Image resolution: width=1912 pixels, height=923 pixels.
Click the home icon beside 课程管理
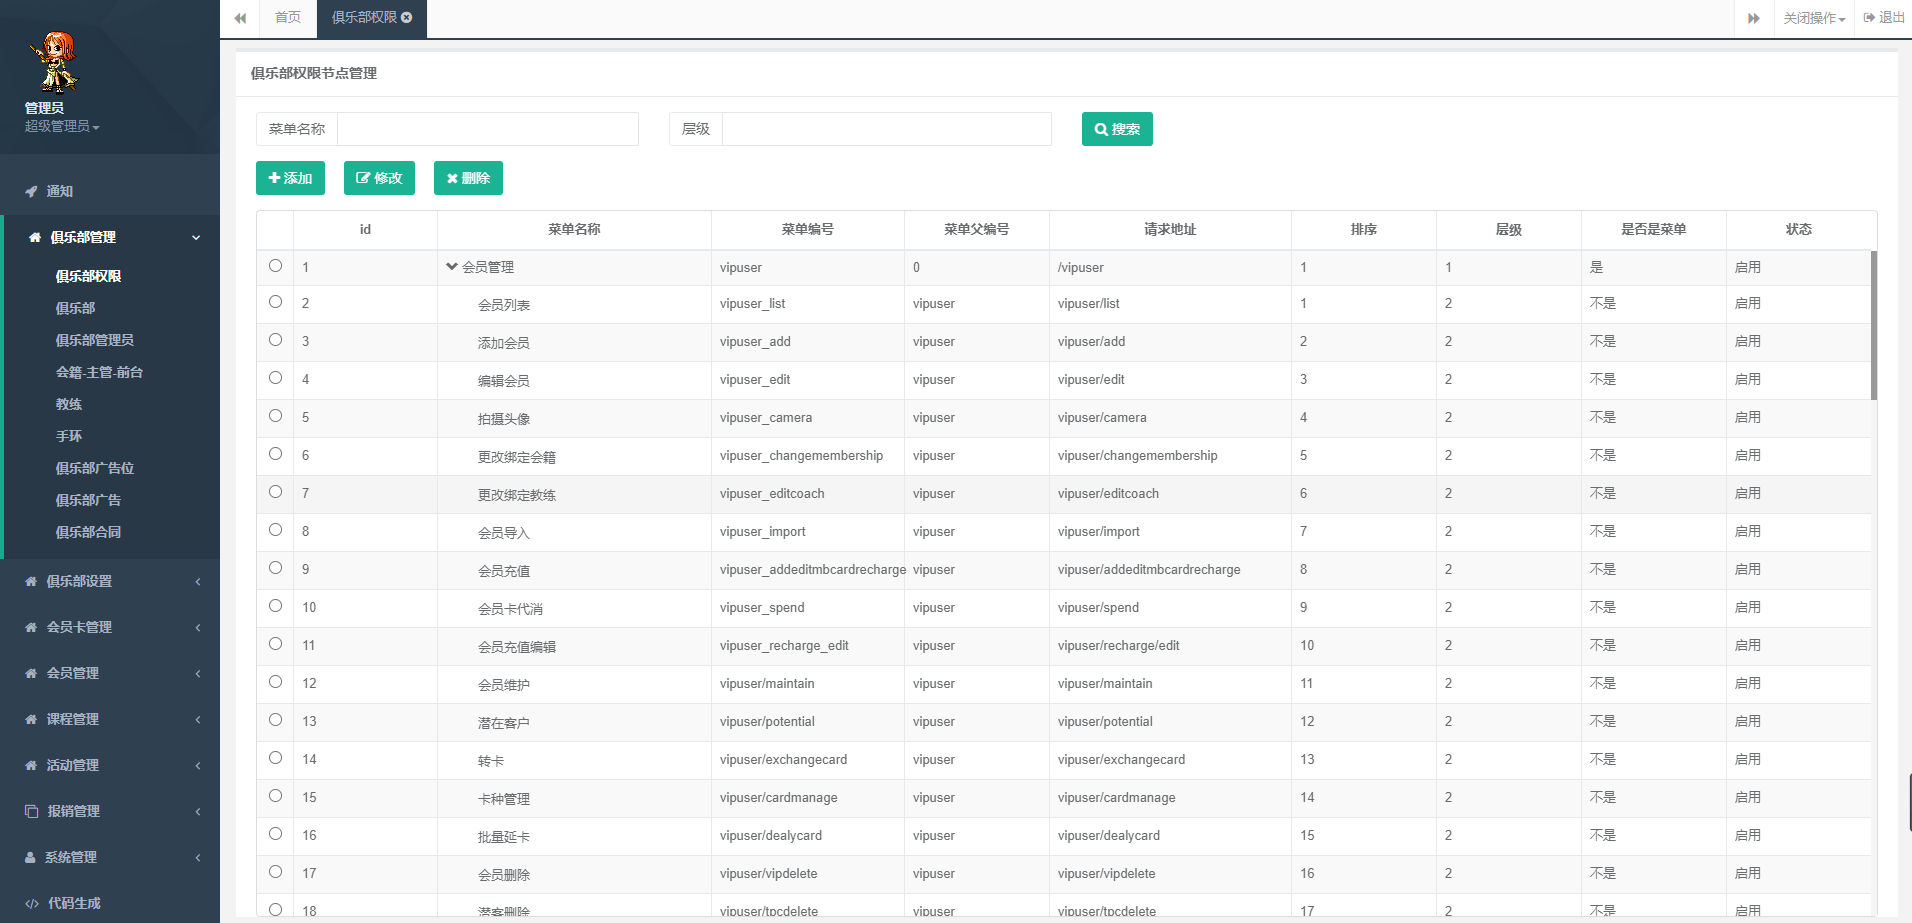click(x=31, y=719)
